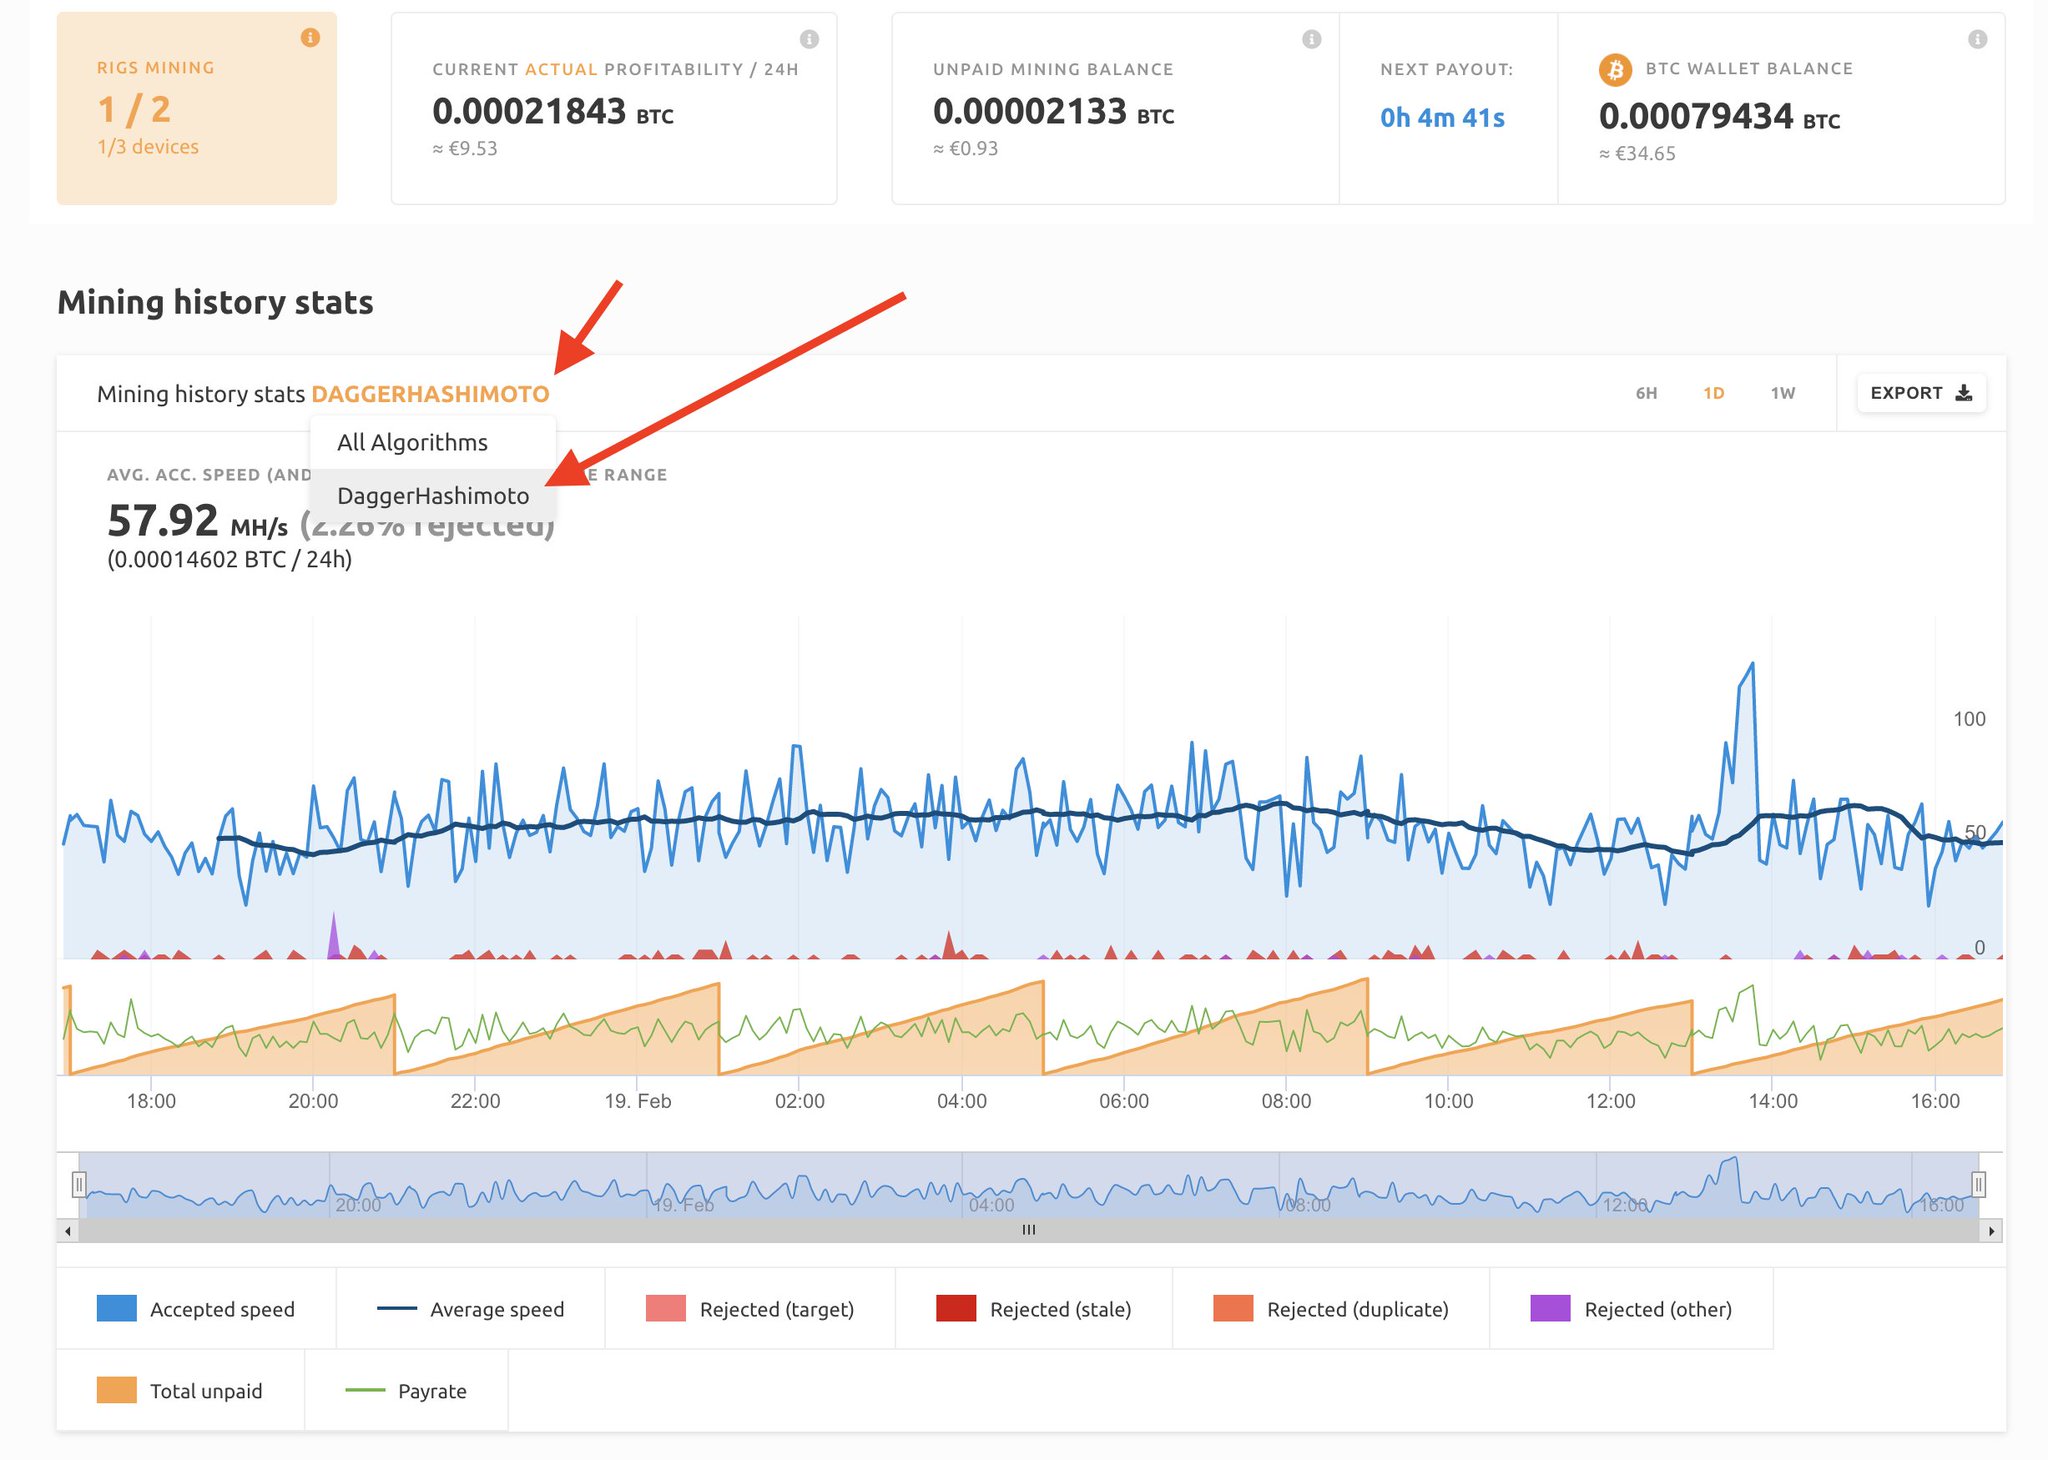The image size is (2048, 1460).
Task: Click the Total unpaid orange legend swatch
Action: 116,1391
